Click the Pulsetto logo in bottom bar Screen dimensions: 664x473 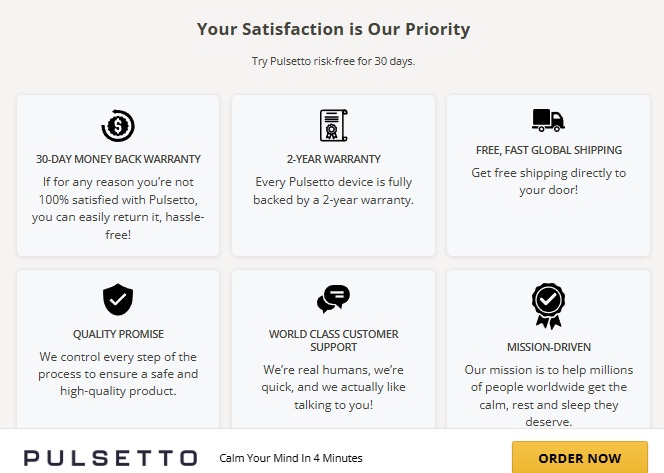(x=110, y=458)
